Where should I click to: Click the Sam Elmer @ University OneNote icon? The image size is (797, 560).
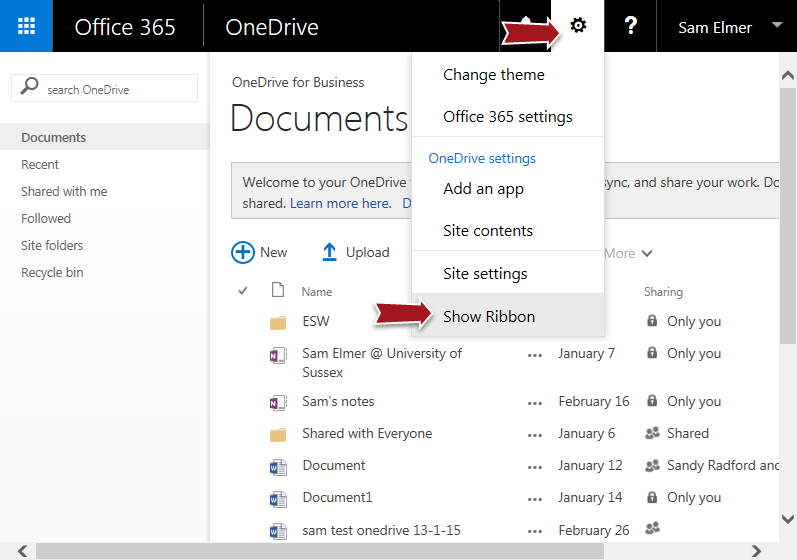pyautogui.click(x=278, y=355)
